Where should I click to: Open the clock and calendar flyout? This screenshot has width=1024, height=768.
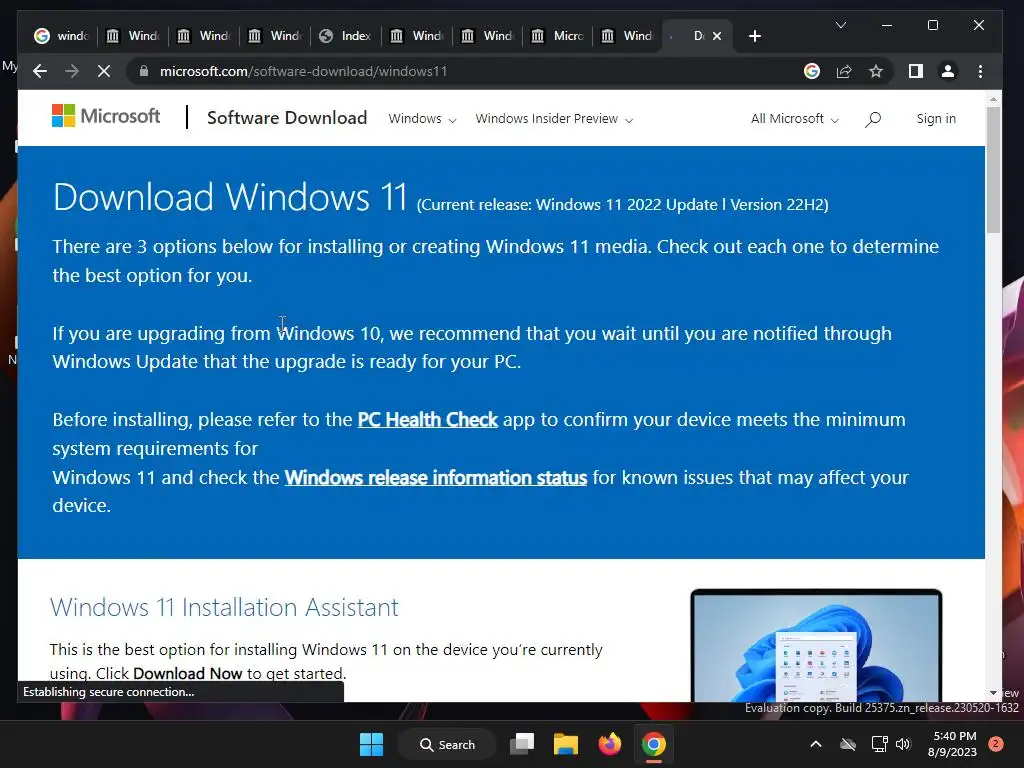click(953, 744)
